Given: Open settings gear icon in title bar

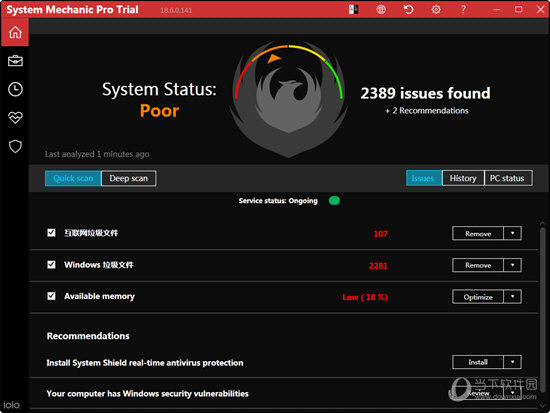Looking at the screenshot, I should click(x=436, y=9).
